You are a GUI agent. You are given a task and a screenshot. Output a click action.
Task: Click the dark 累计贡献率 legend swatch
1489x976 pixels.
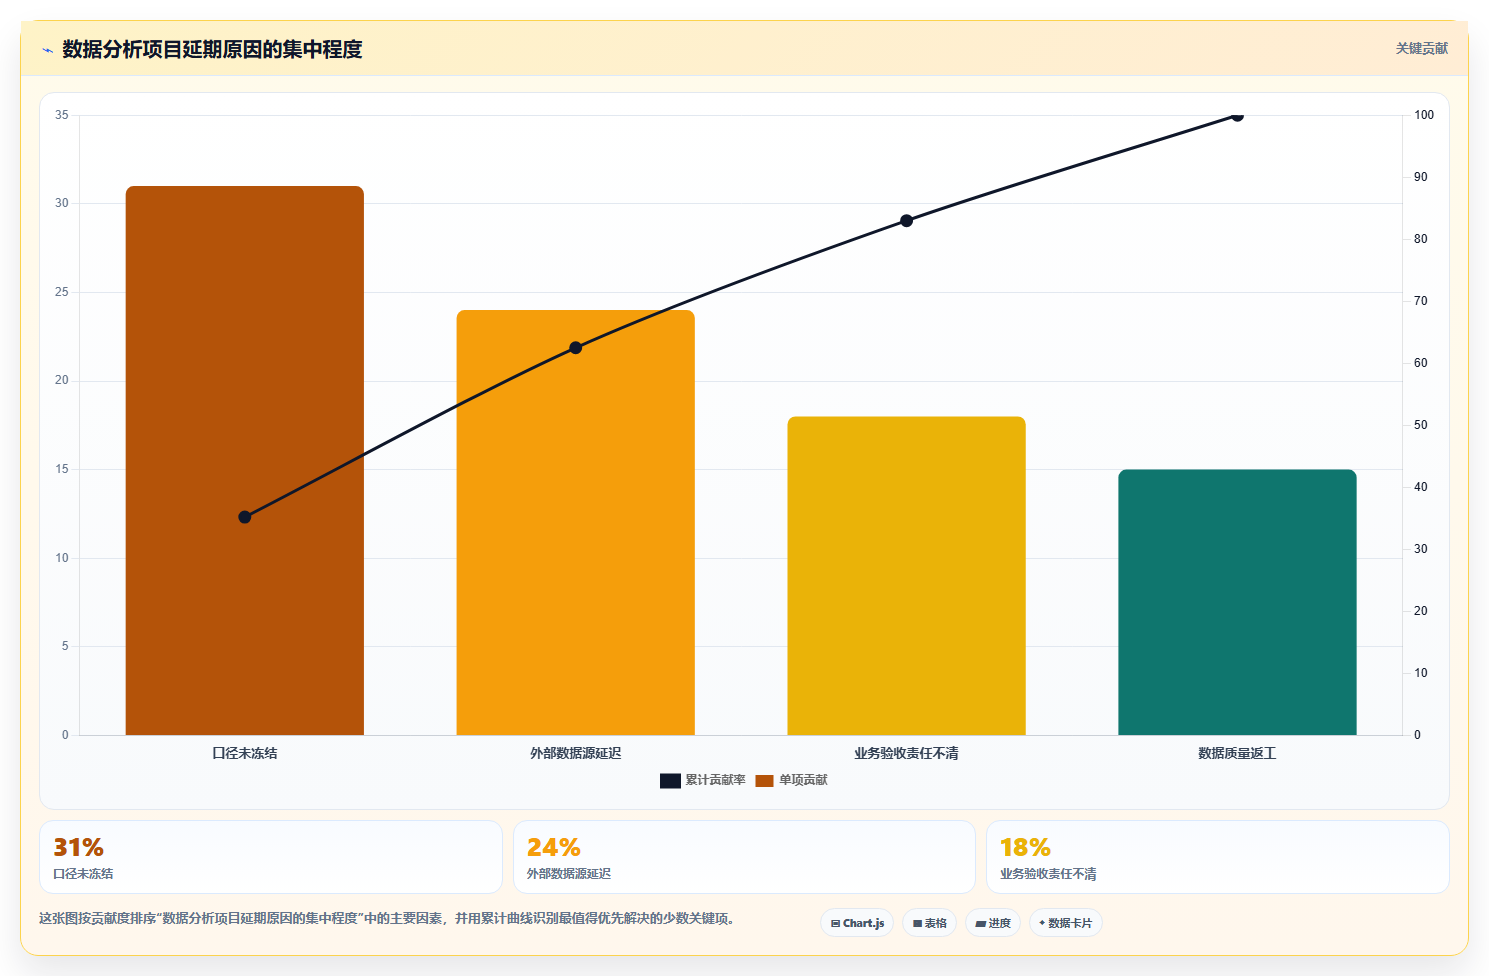670,780
